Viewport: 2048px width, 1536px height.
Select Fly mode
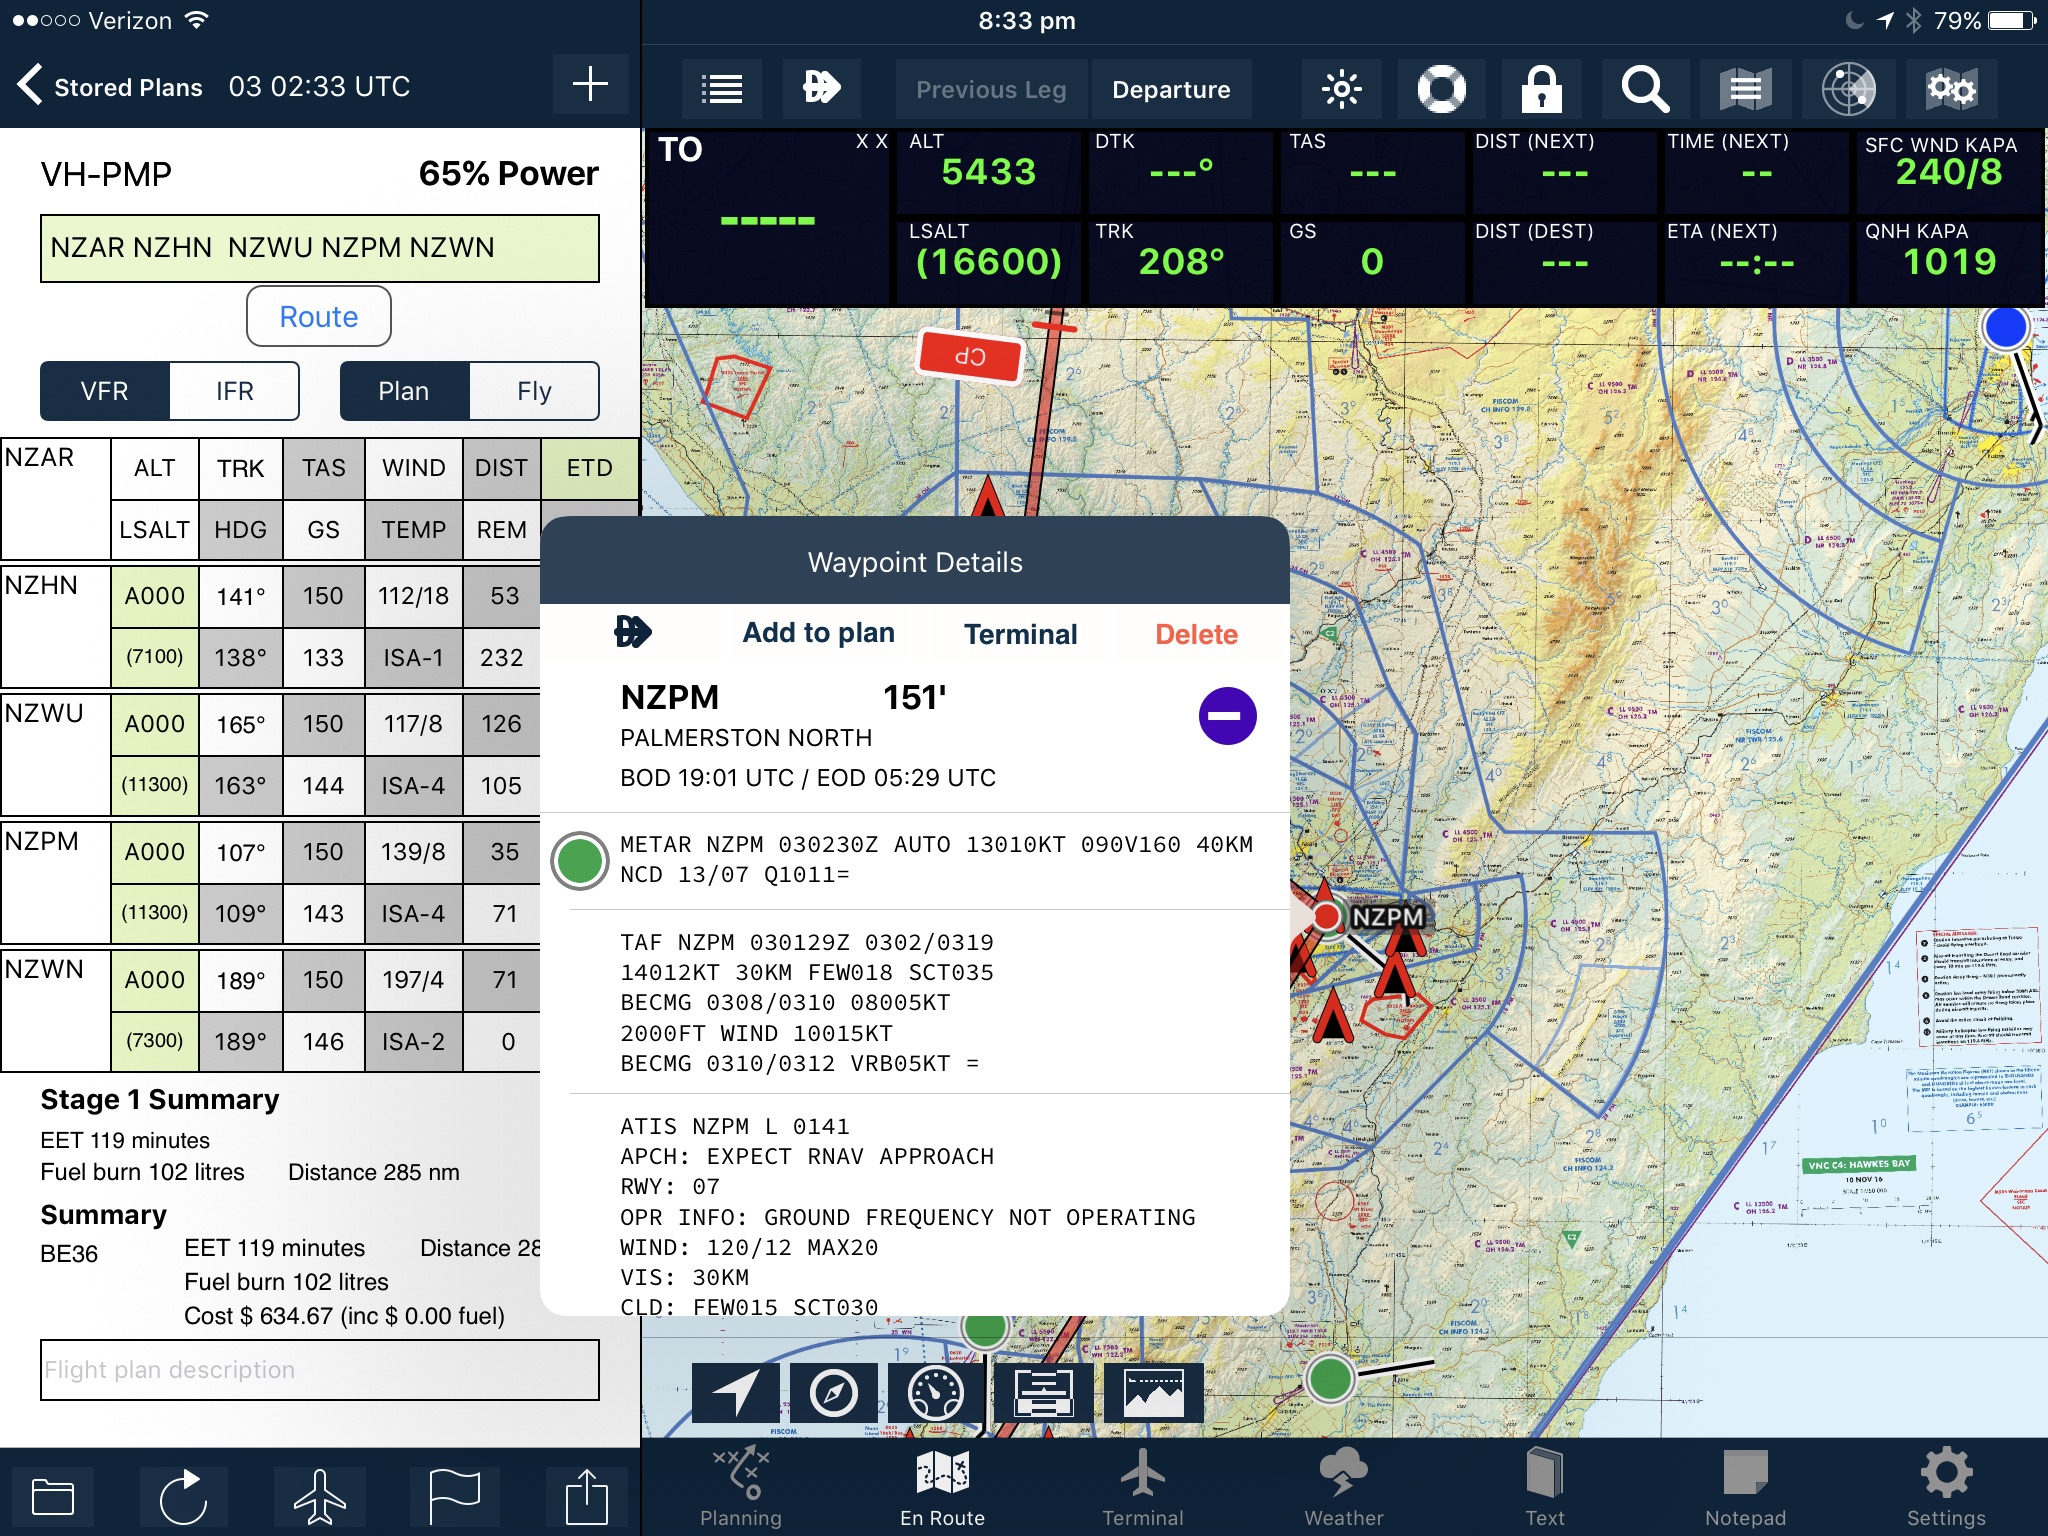[534, 391]
